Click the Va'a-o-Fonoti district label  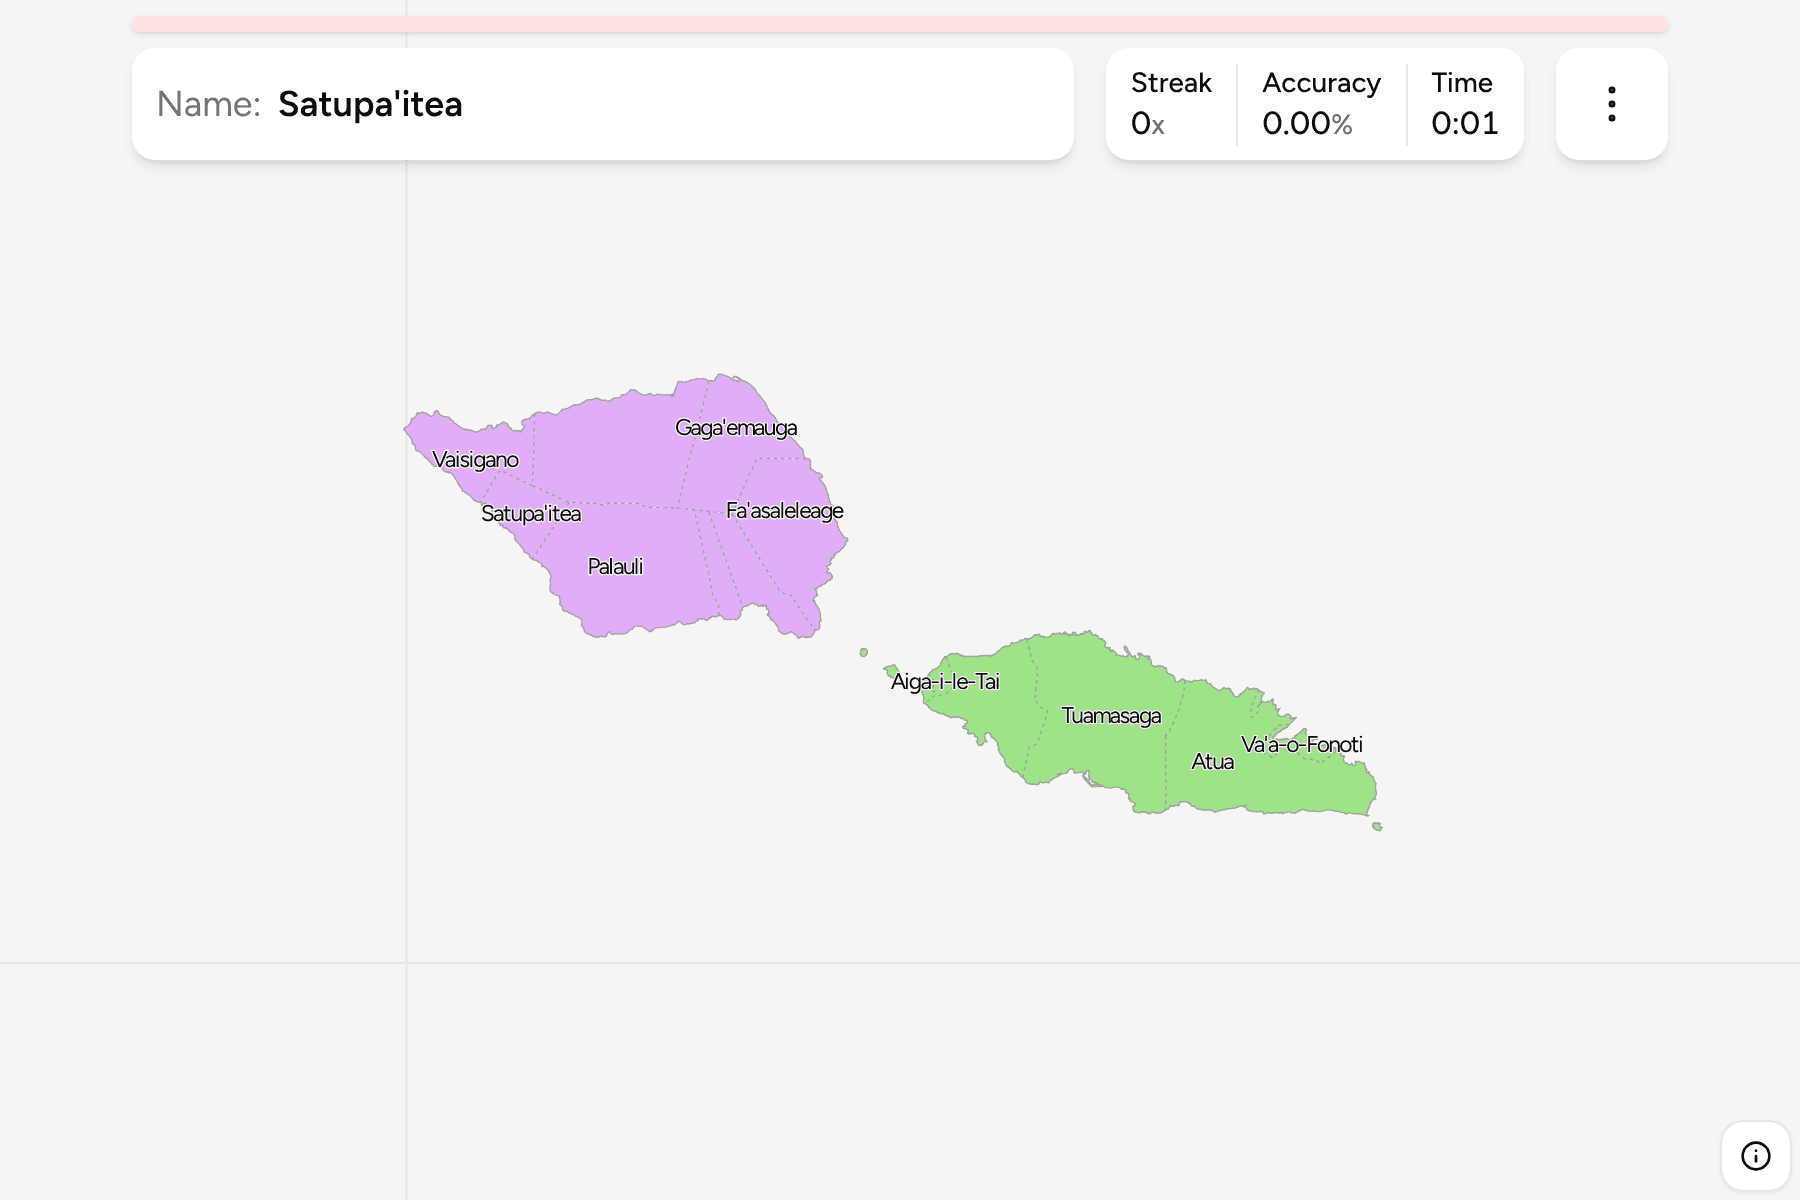click(x=1302, y=745)
